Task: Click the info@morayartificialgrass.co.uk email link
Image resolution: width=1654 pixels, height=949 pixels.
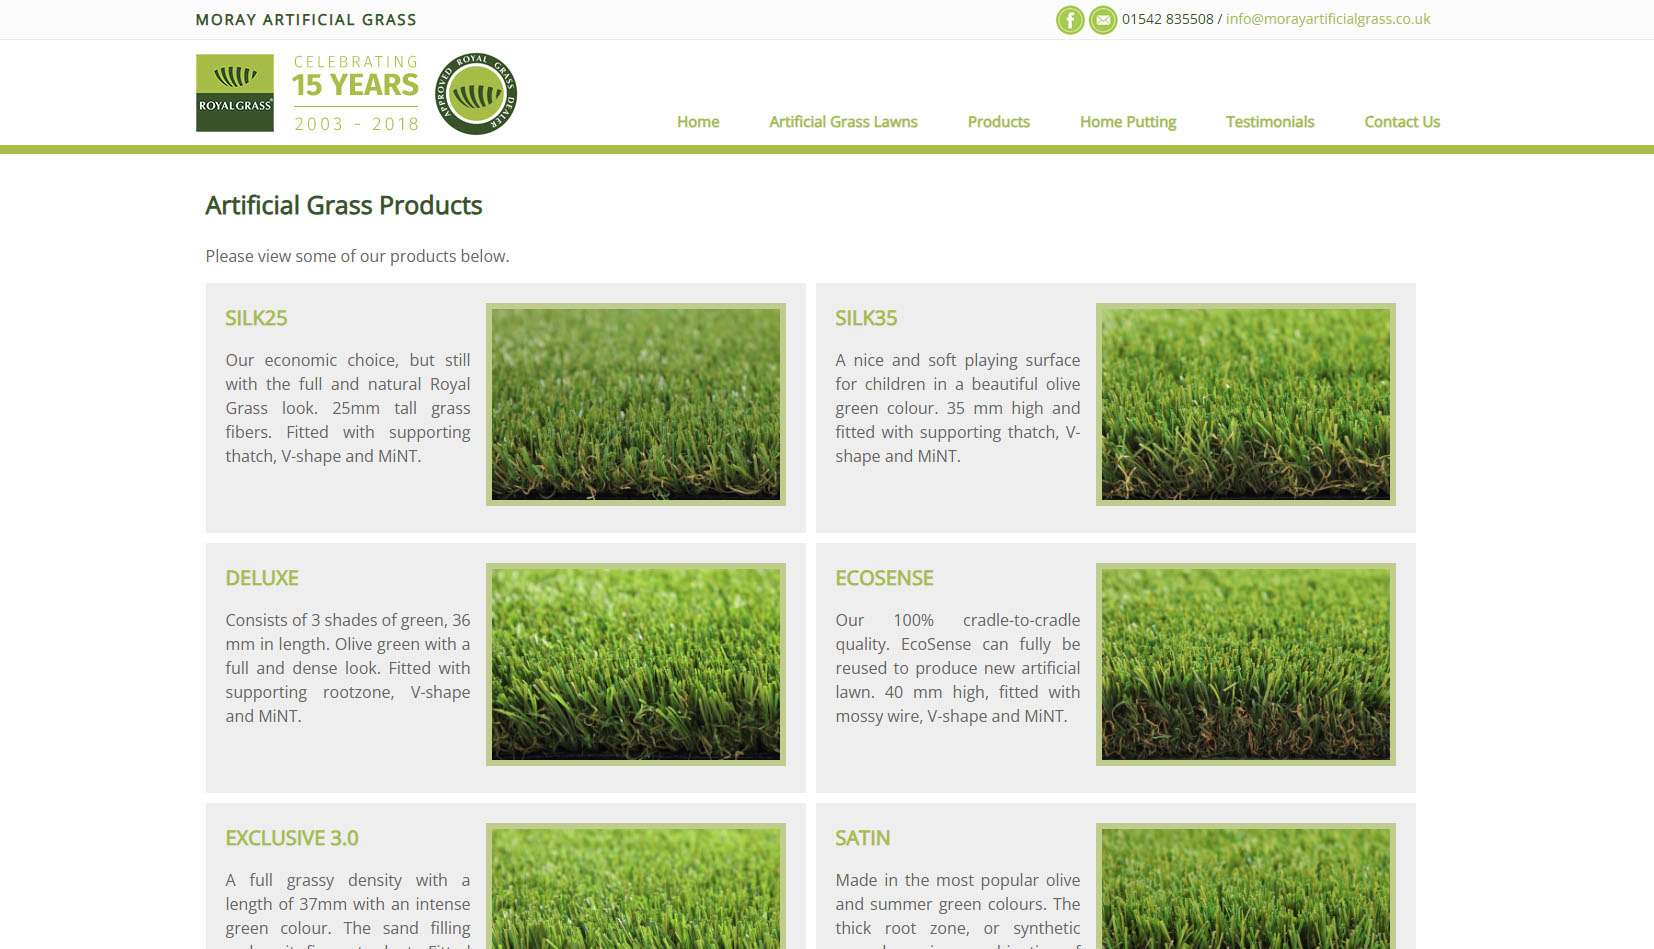Action: pos(1328,19)
